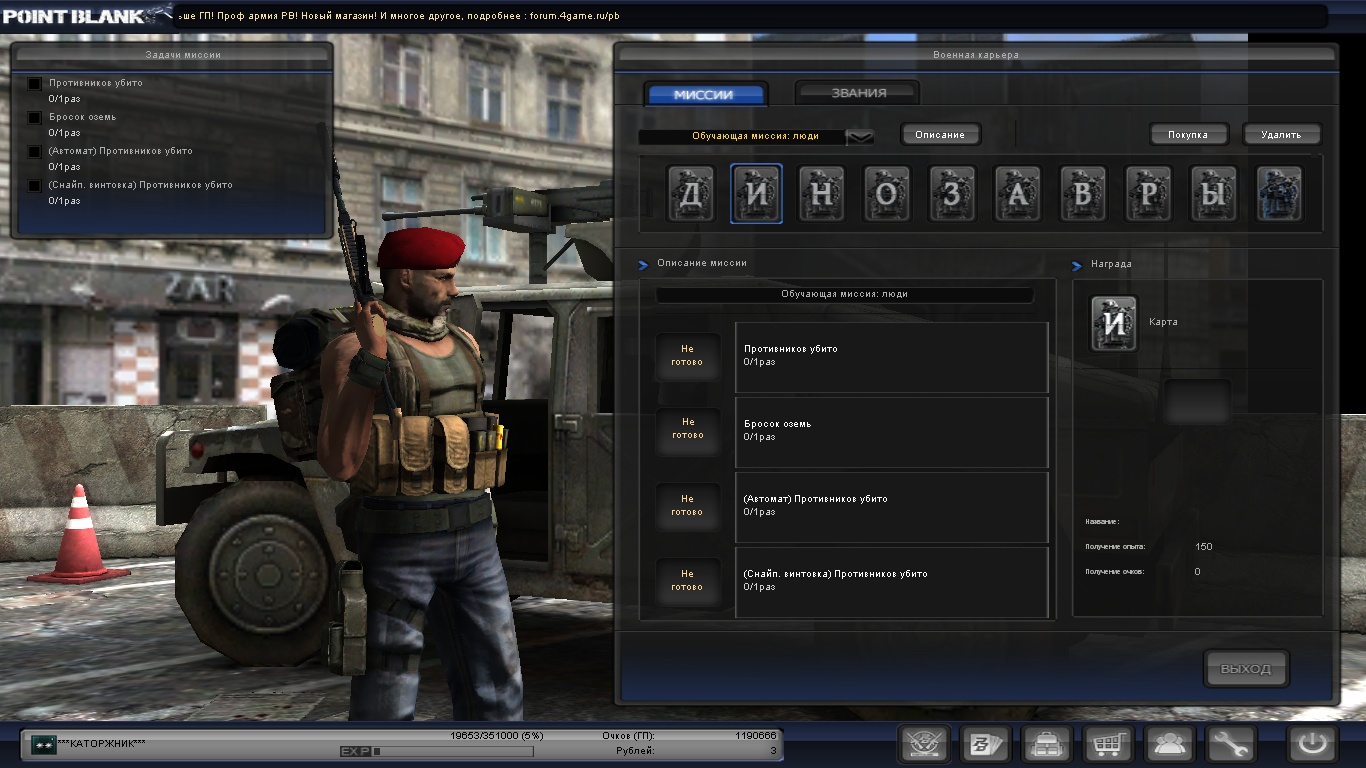Image resolution: width=1366 pixels, height=768 pixels.
Task: Select the mission card with letter Д
Action: [x=691, y=194]
